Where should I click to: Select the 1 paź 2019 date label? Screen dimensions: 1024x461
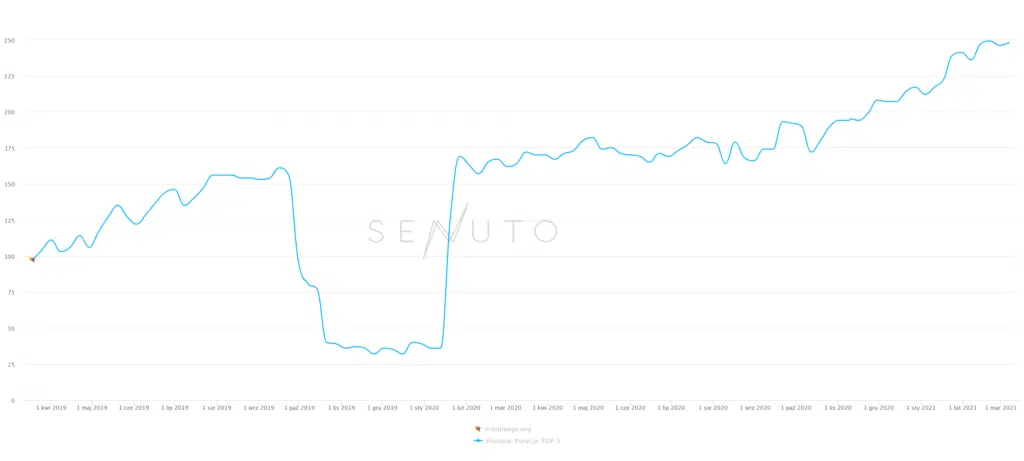299,407
